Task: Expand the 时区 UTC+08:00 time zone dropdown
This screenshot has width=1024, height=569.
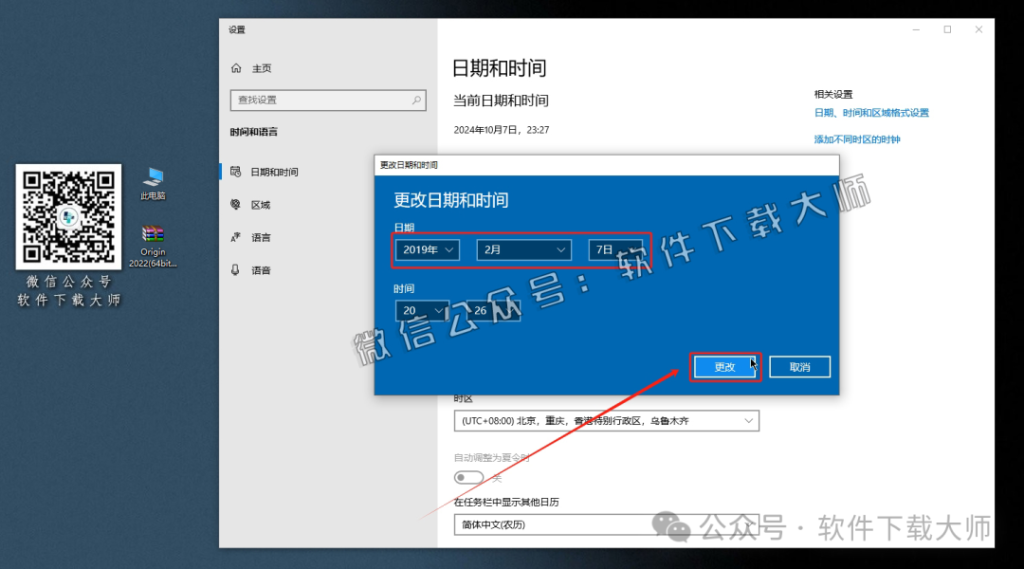Action: (607, 421)
